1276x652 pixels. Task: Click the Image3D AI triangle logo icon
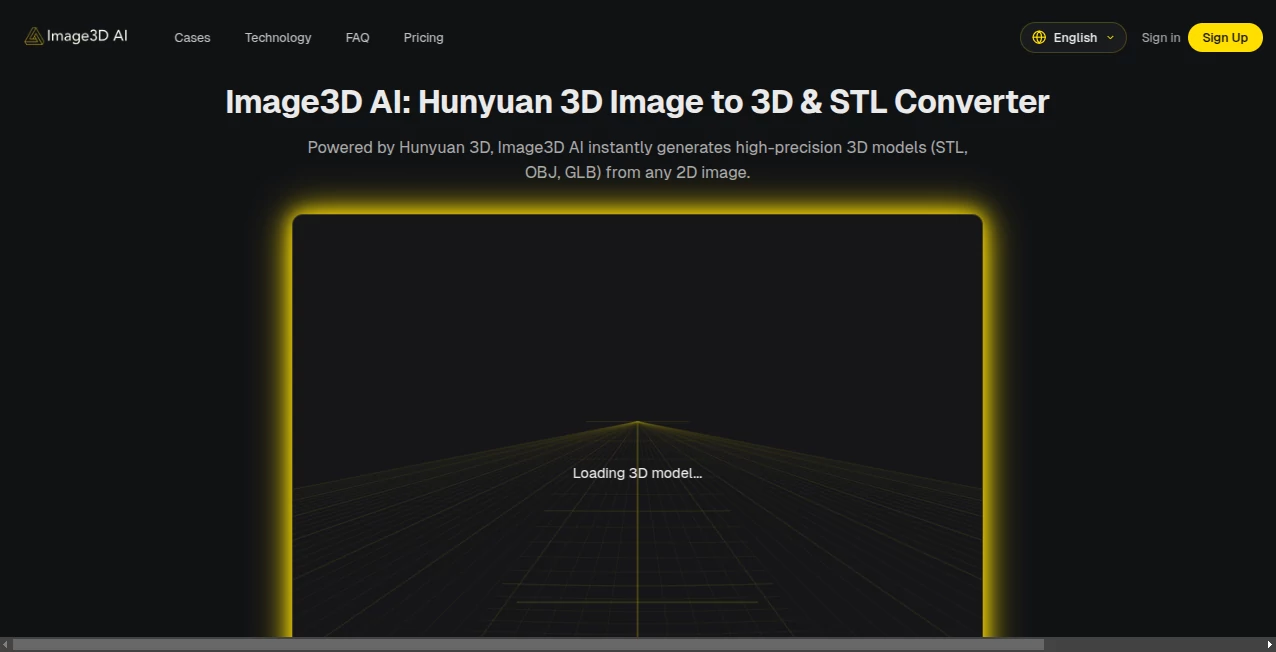(32, 35)
